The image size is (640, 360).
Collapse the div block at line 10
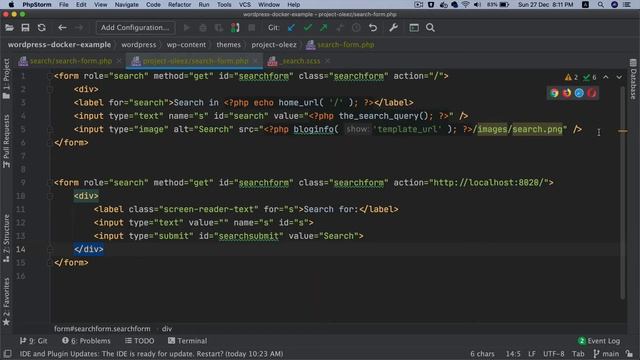(x=50, y=196)
